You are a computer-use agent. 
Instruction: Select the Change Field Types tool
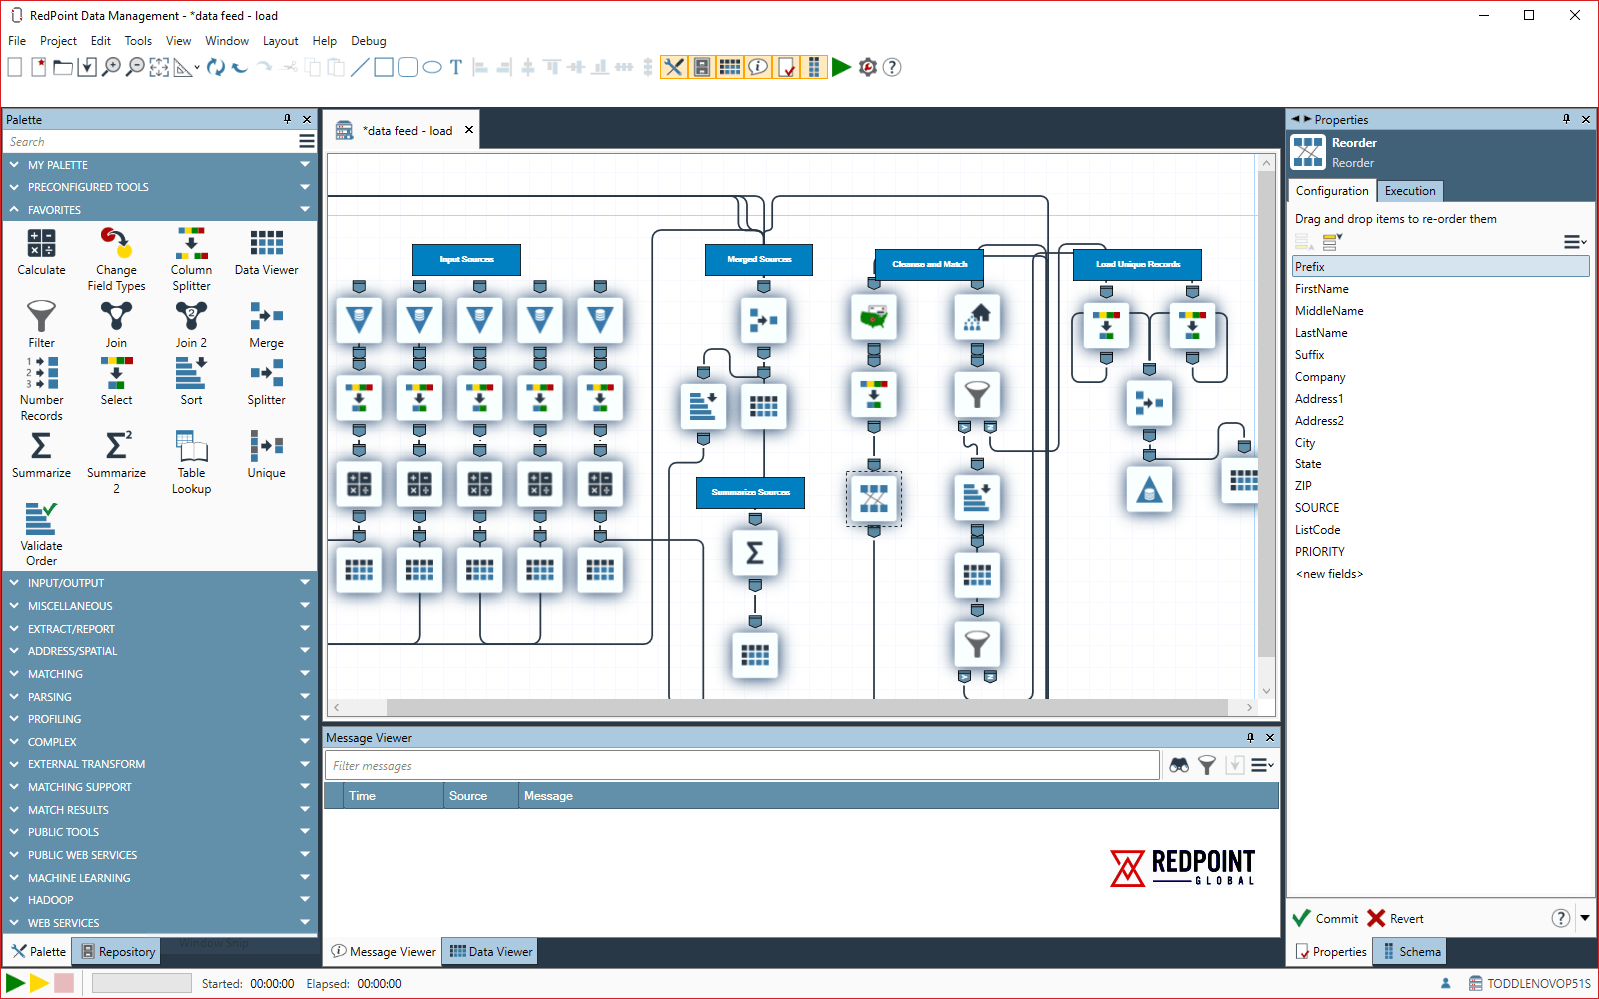click(x=116, y=259)
